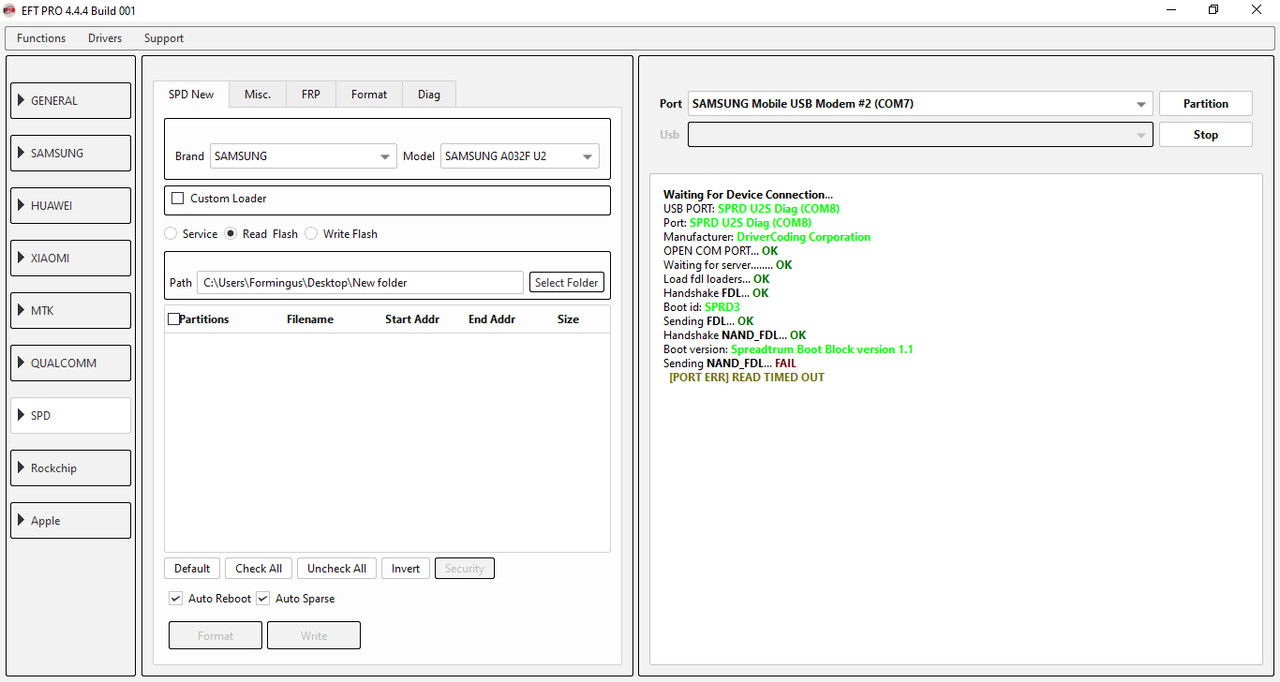Viewport: 1280px width, 682px height.
Task: Expand the Apple sidebar section
Action: pos(71,521)
